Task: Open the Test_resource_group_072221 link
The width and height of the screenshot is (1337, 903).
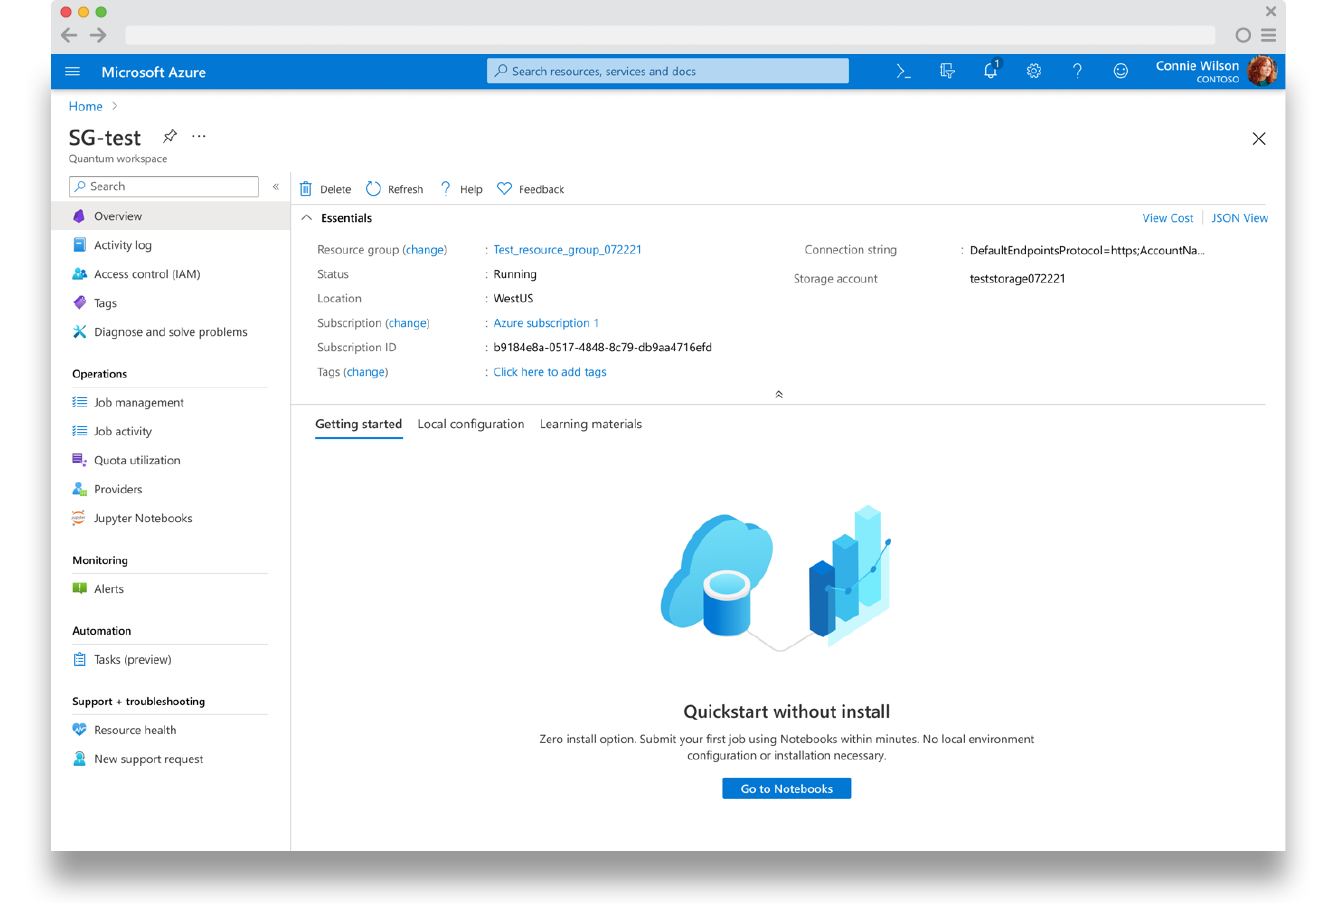Action: point(567,250)
